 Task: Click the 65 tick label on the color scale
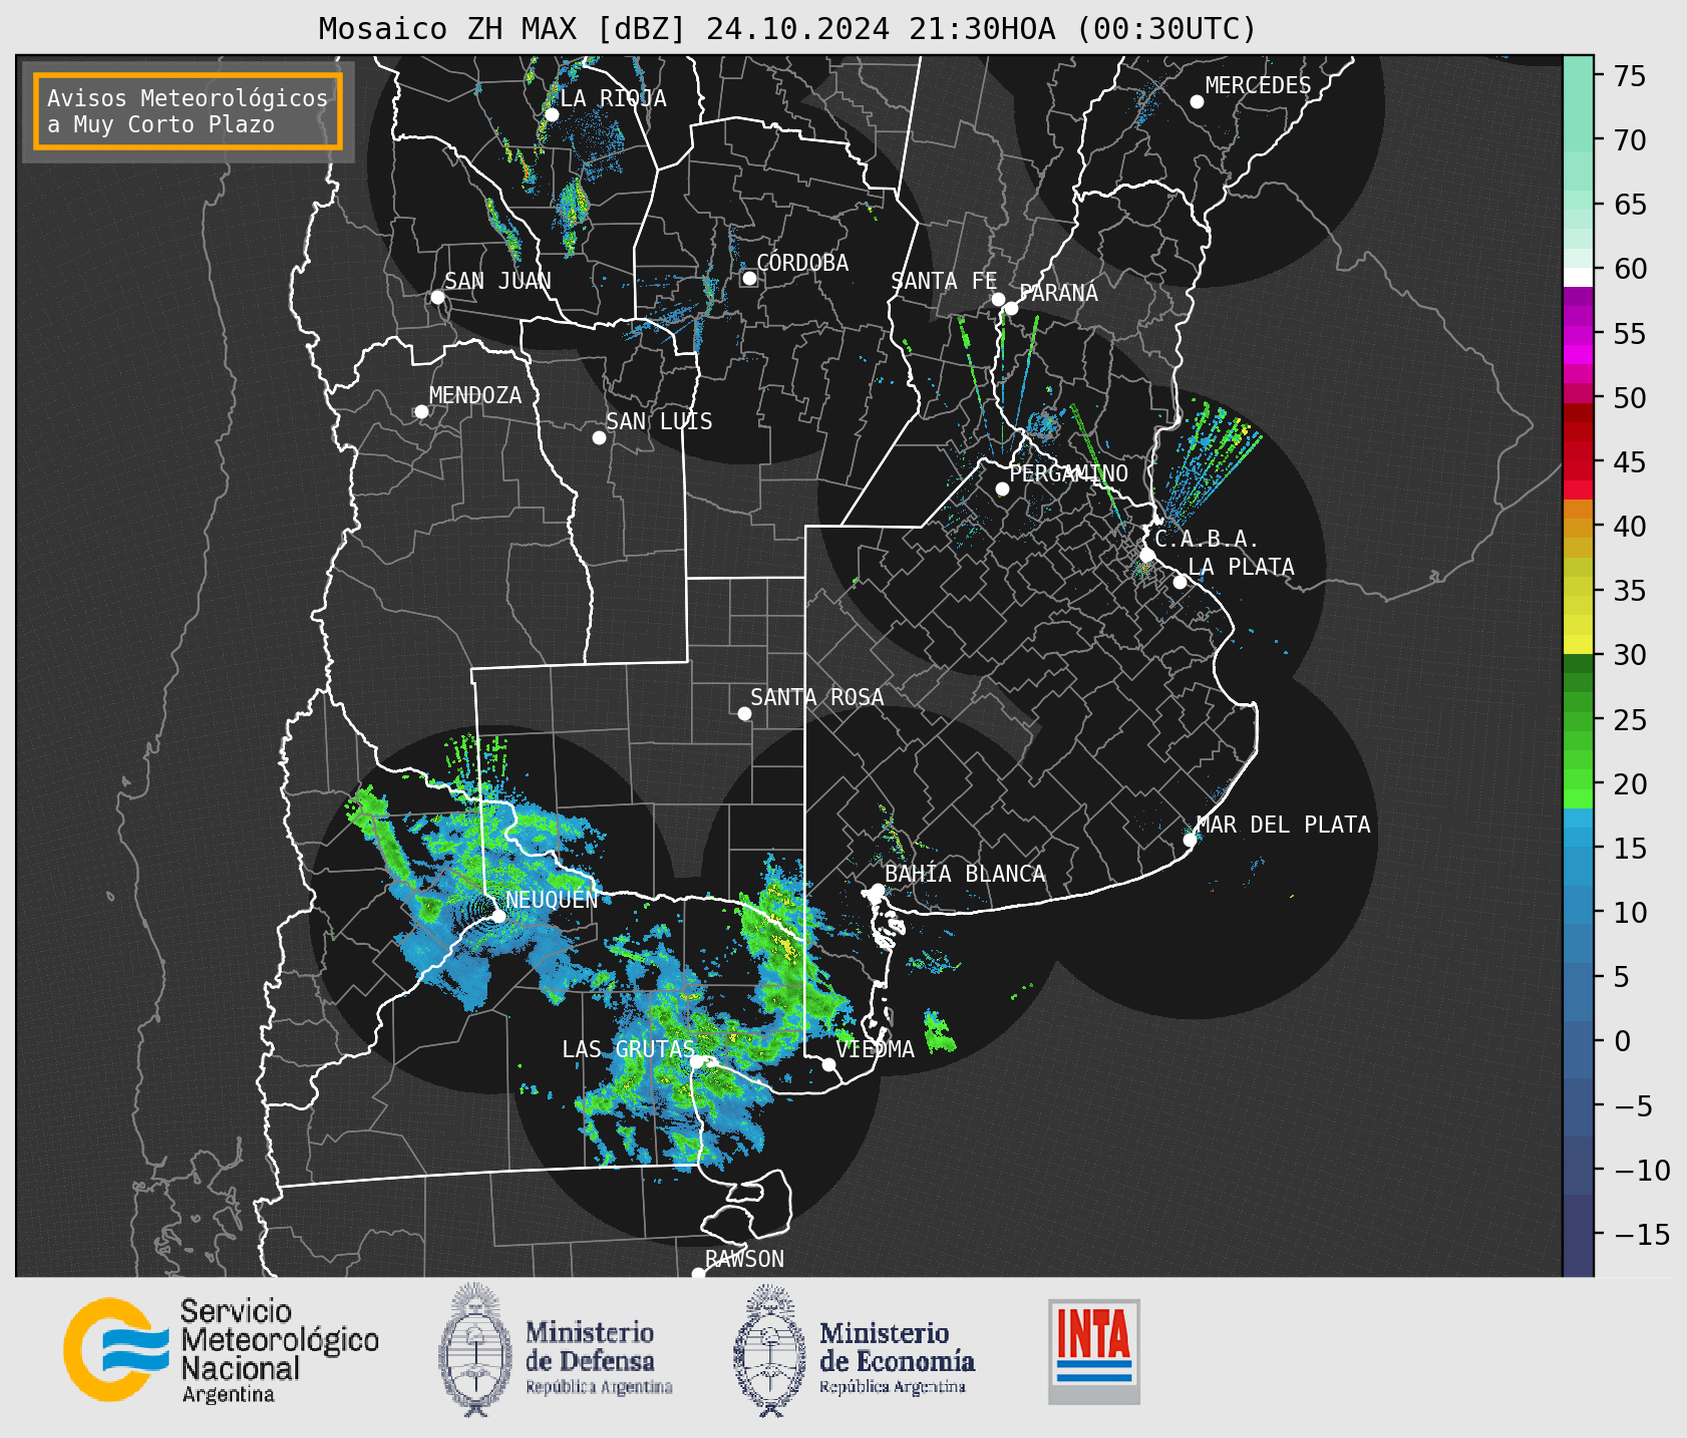point(1630,205)
